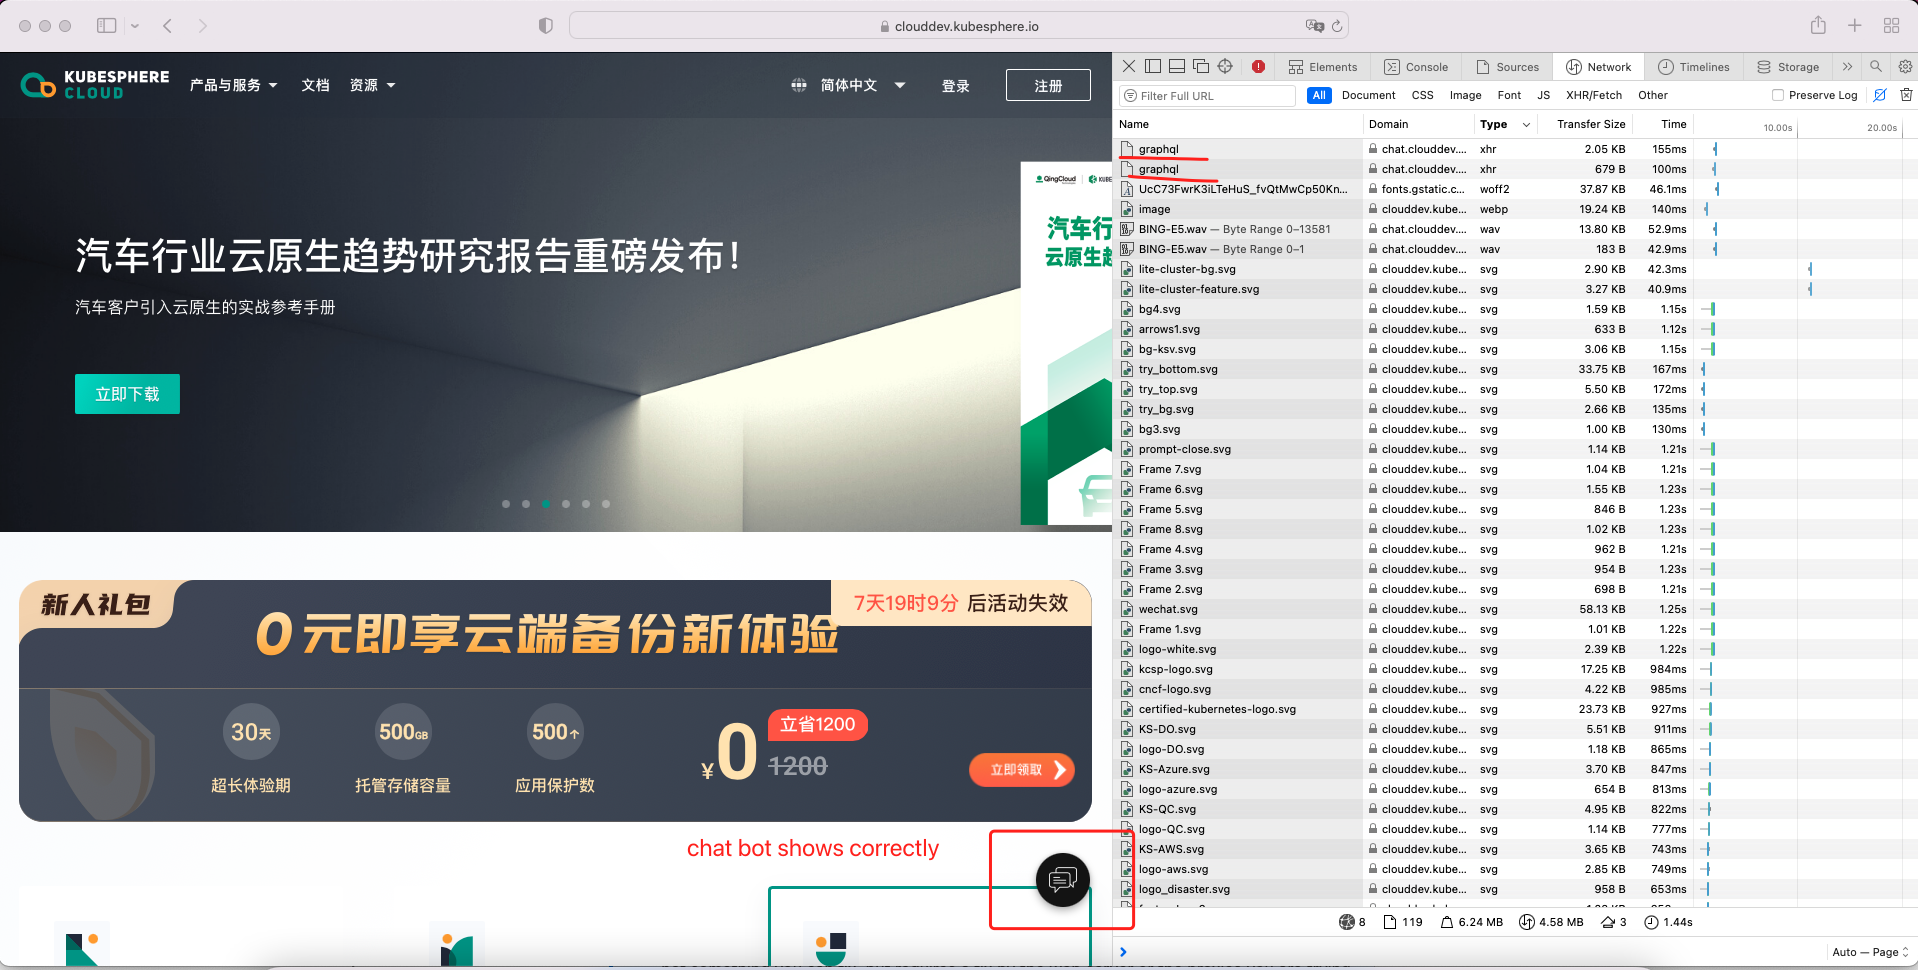The height and width of the screenshot is (970, 1918).
Task: Open the Storage panel
Action: point(1788,66)
